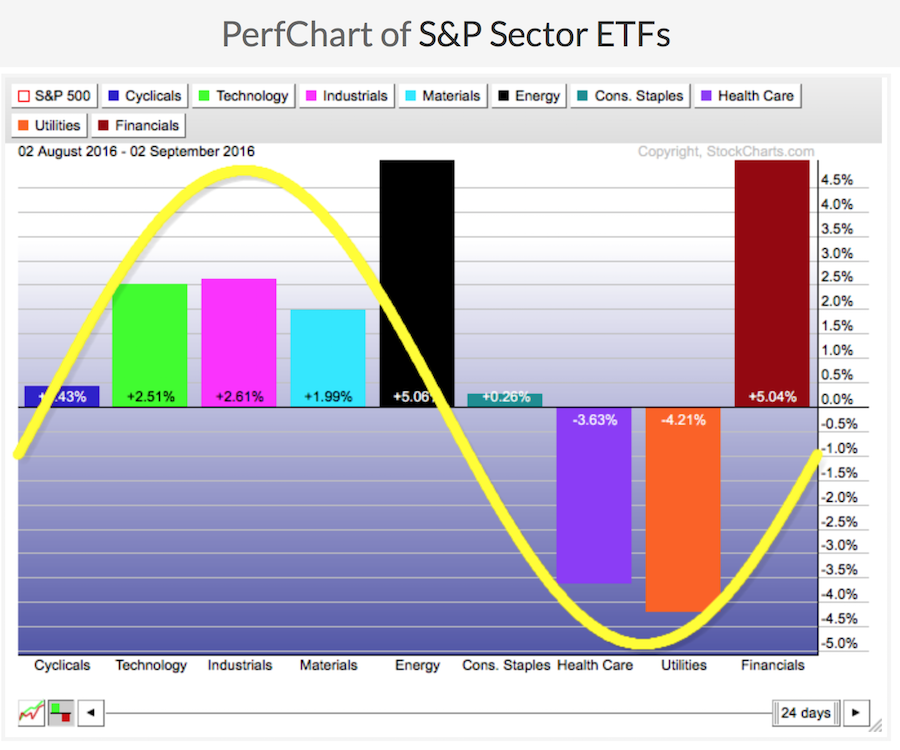The image size is (900, 750).
Task: Toggle the Energy sector series
Action: [x=530, y=96]
